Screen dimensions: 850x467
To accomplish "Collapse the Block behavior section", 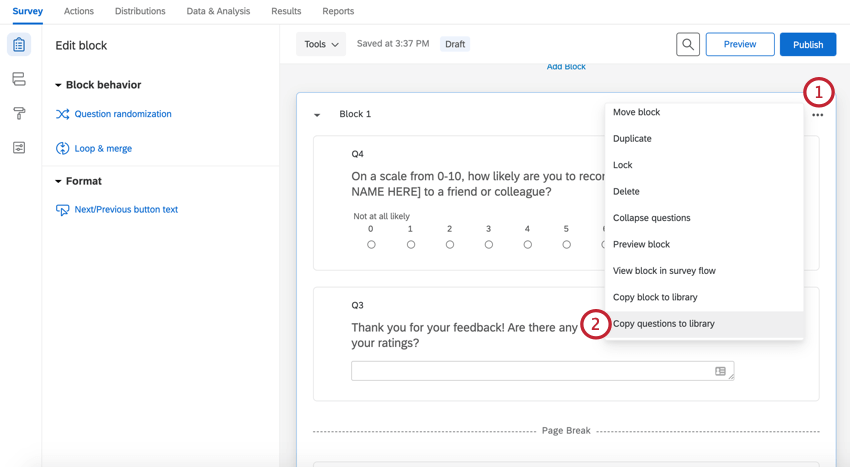I will coord(58,85).
